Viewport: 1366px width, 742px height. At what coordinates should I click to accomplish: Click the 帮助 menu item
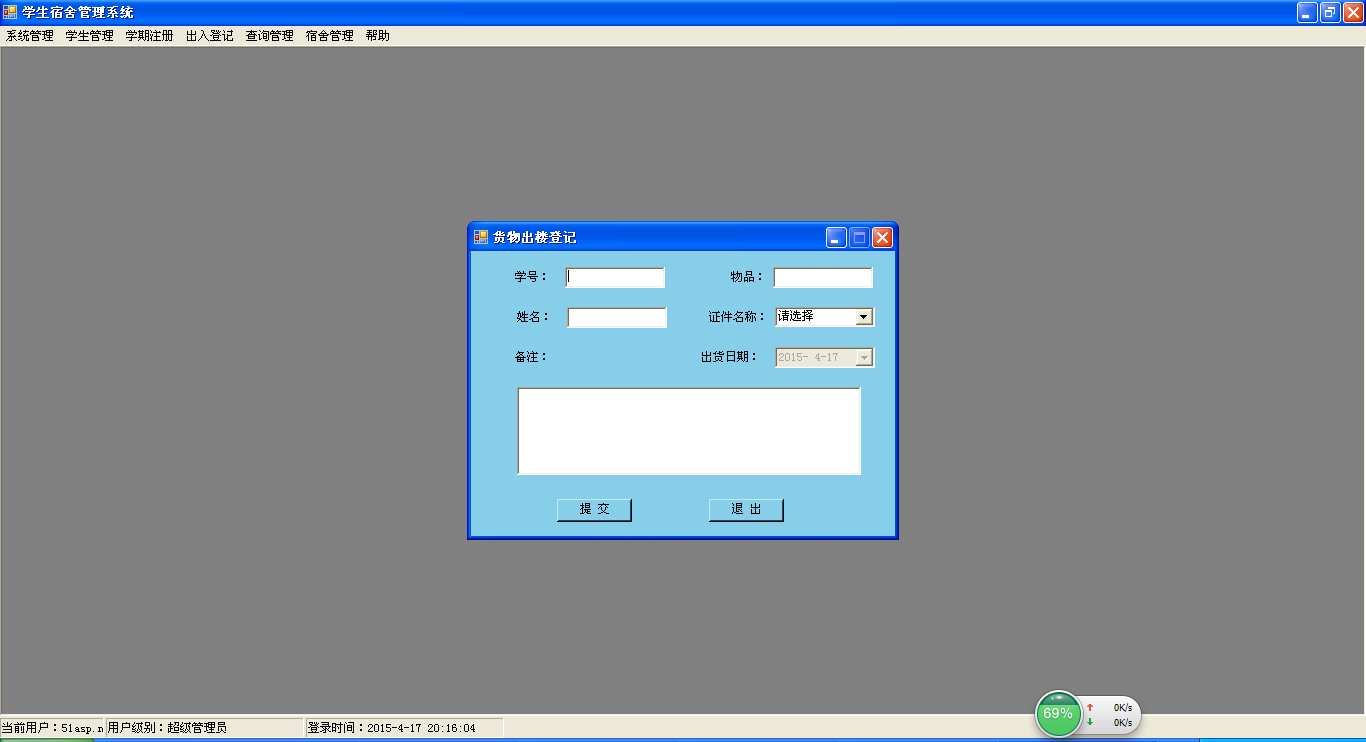point(378,36)
